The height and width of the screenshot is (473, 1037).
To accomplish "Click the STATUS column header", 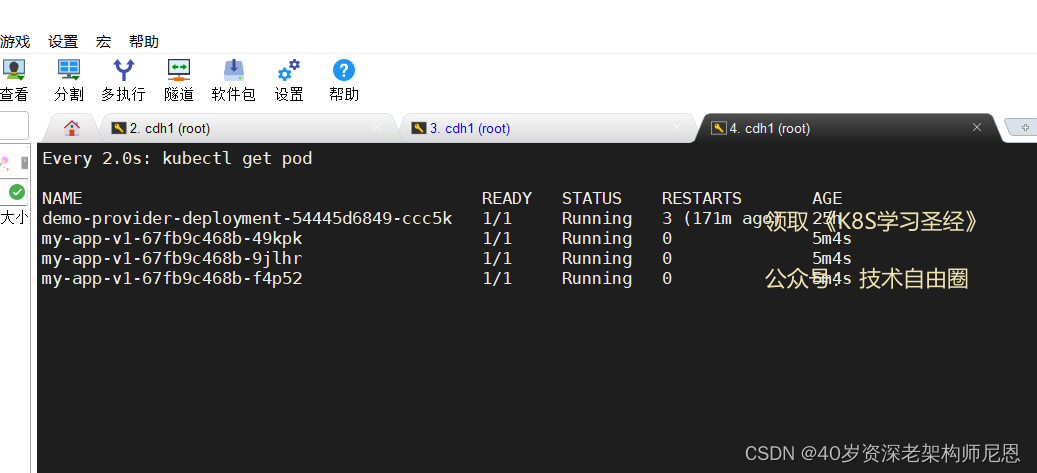I will [592, 198].
